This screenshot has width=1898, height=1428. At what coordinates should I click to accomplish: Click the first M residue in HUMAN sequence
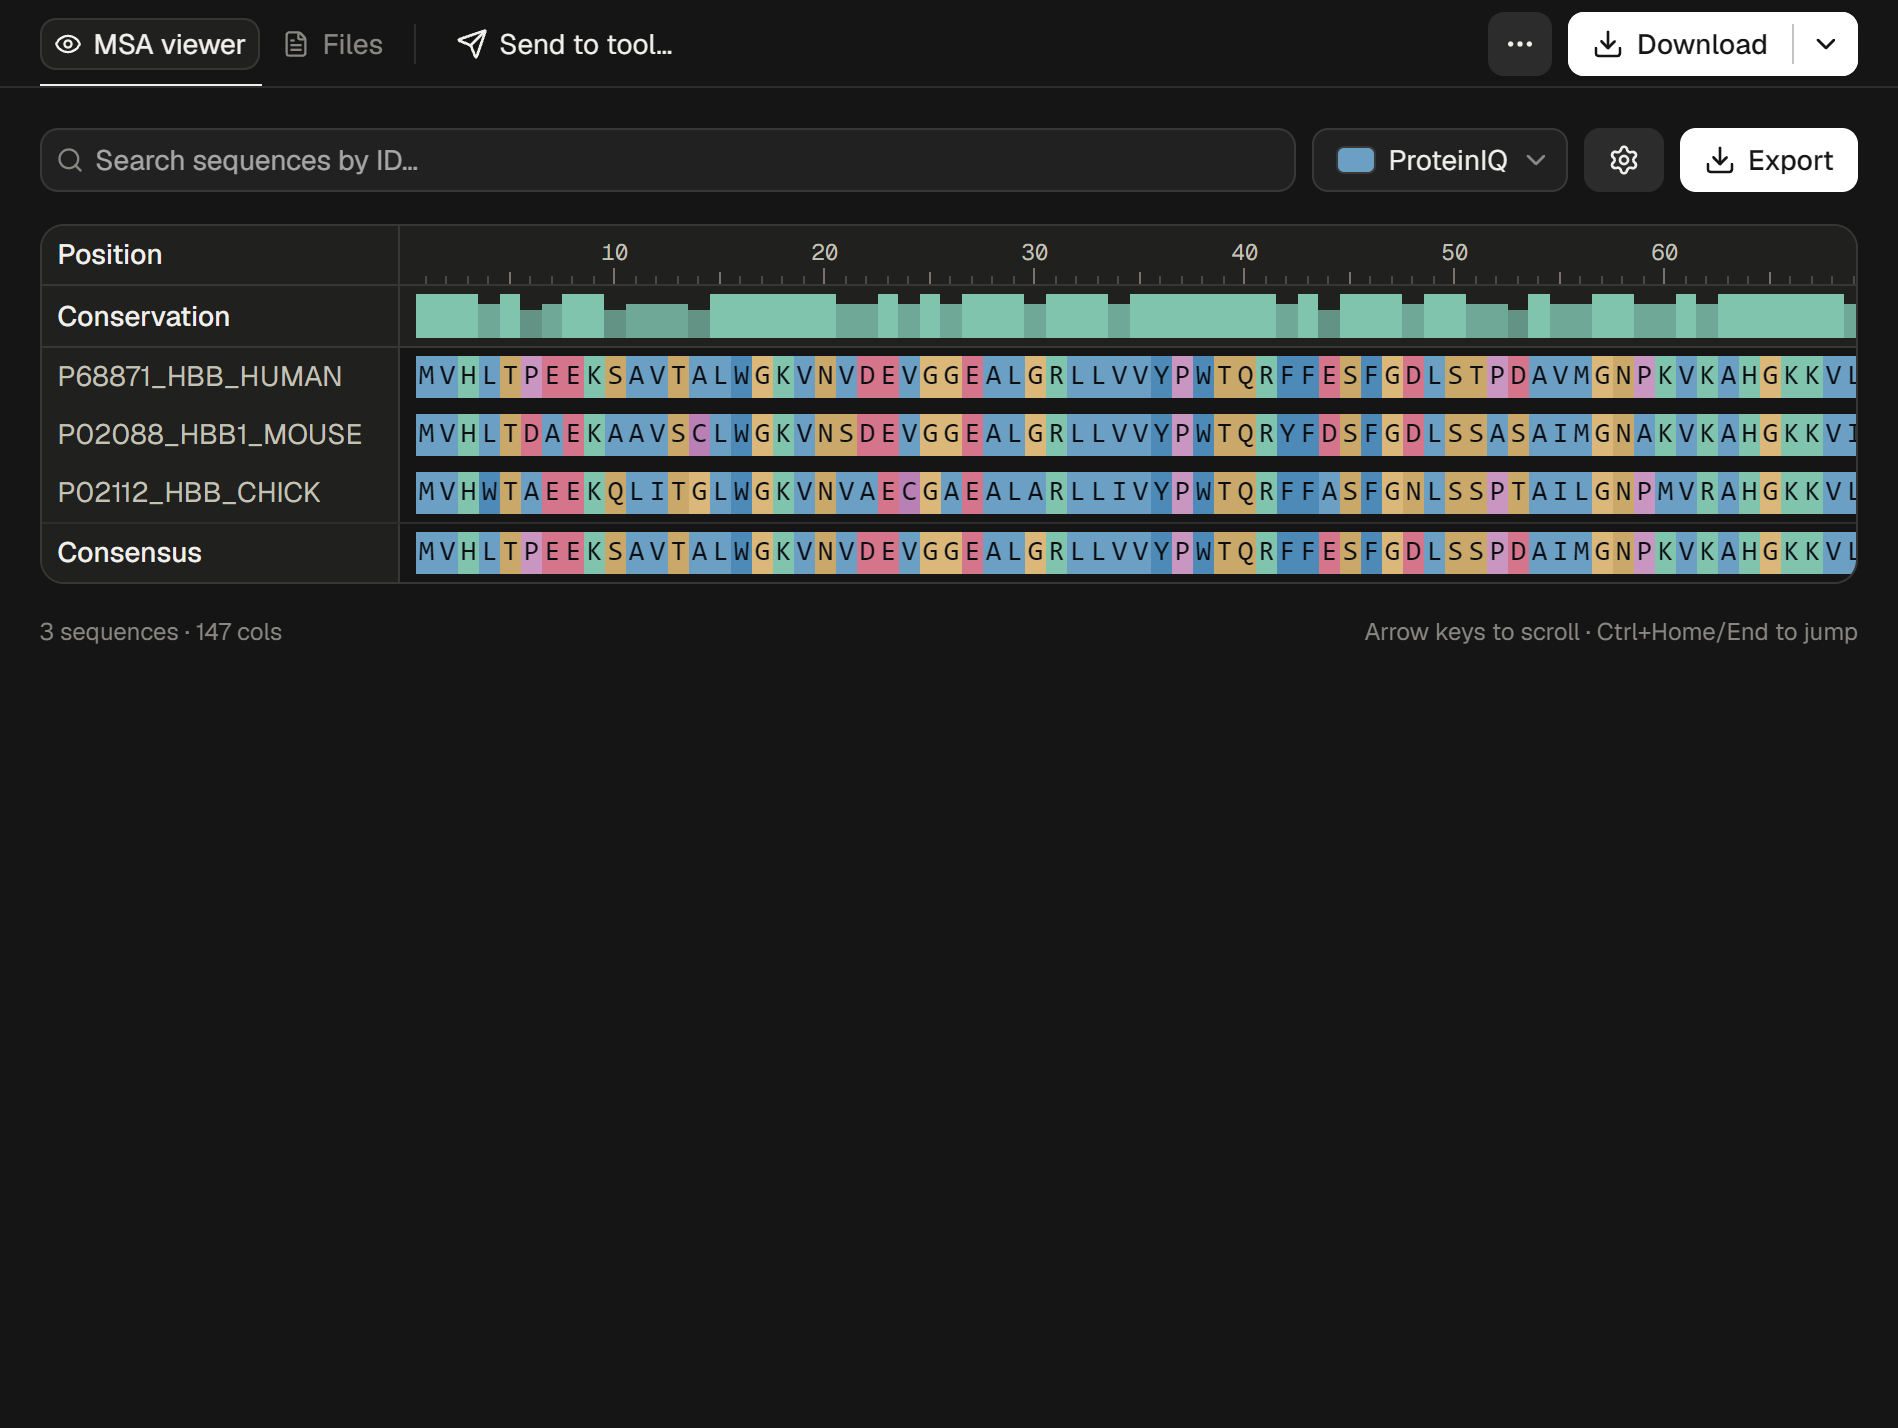426,376
